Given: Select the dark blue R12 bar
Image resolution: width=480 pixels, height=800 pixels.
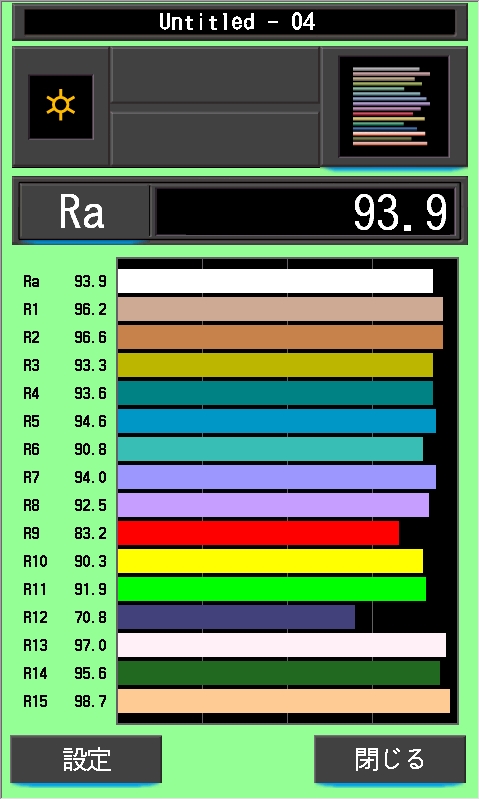Looking at the screenshot, I should (236, 617).
